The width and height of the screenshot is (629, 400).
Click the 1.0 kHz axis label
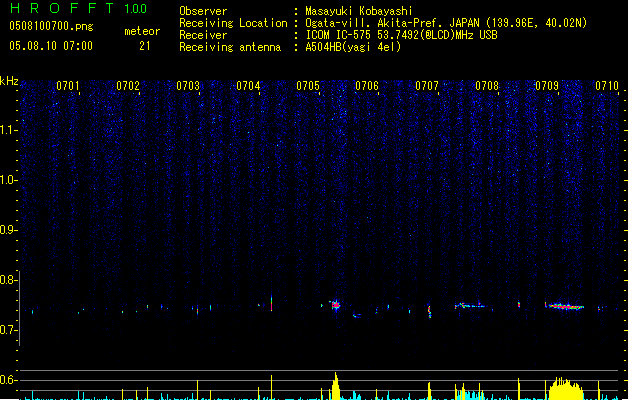coord(9,180)
